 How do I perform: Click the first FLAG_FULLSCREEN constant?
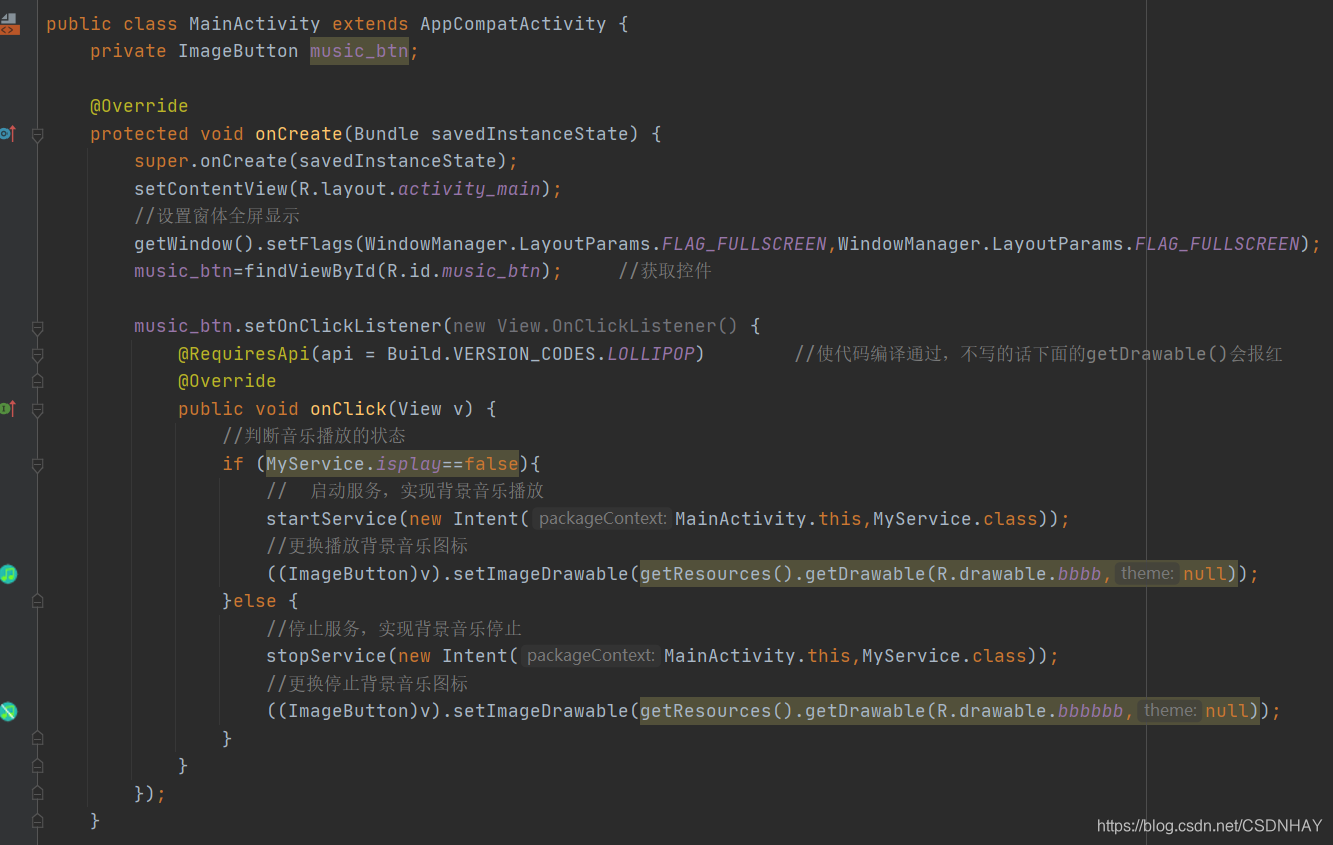744,244
